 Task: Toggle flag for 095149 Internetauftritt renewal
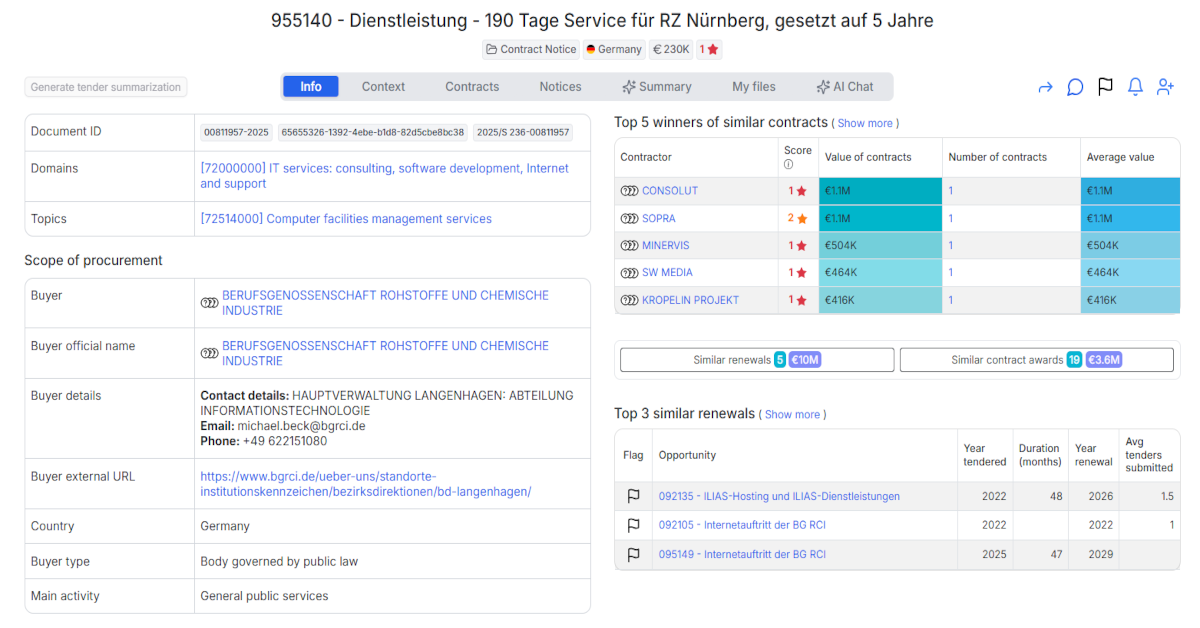(633, 554)
